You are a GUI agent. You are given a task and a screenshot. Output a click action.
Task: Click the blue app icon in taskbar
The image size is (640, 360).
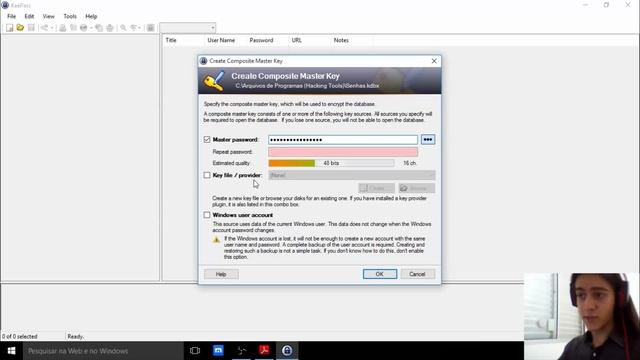(x=218, y=351)
